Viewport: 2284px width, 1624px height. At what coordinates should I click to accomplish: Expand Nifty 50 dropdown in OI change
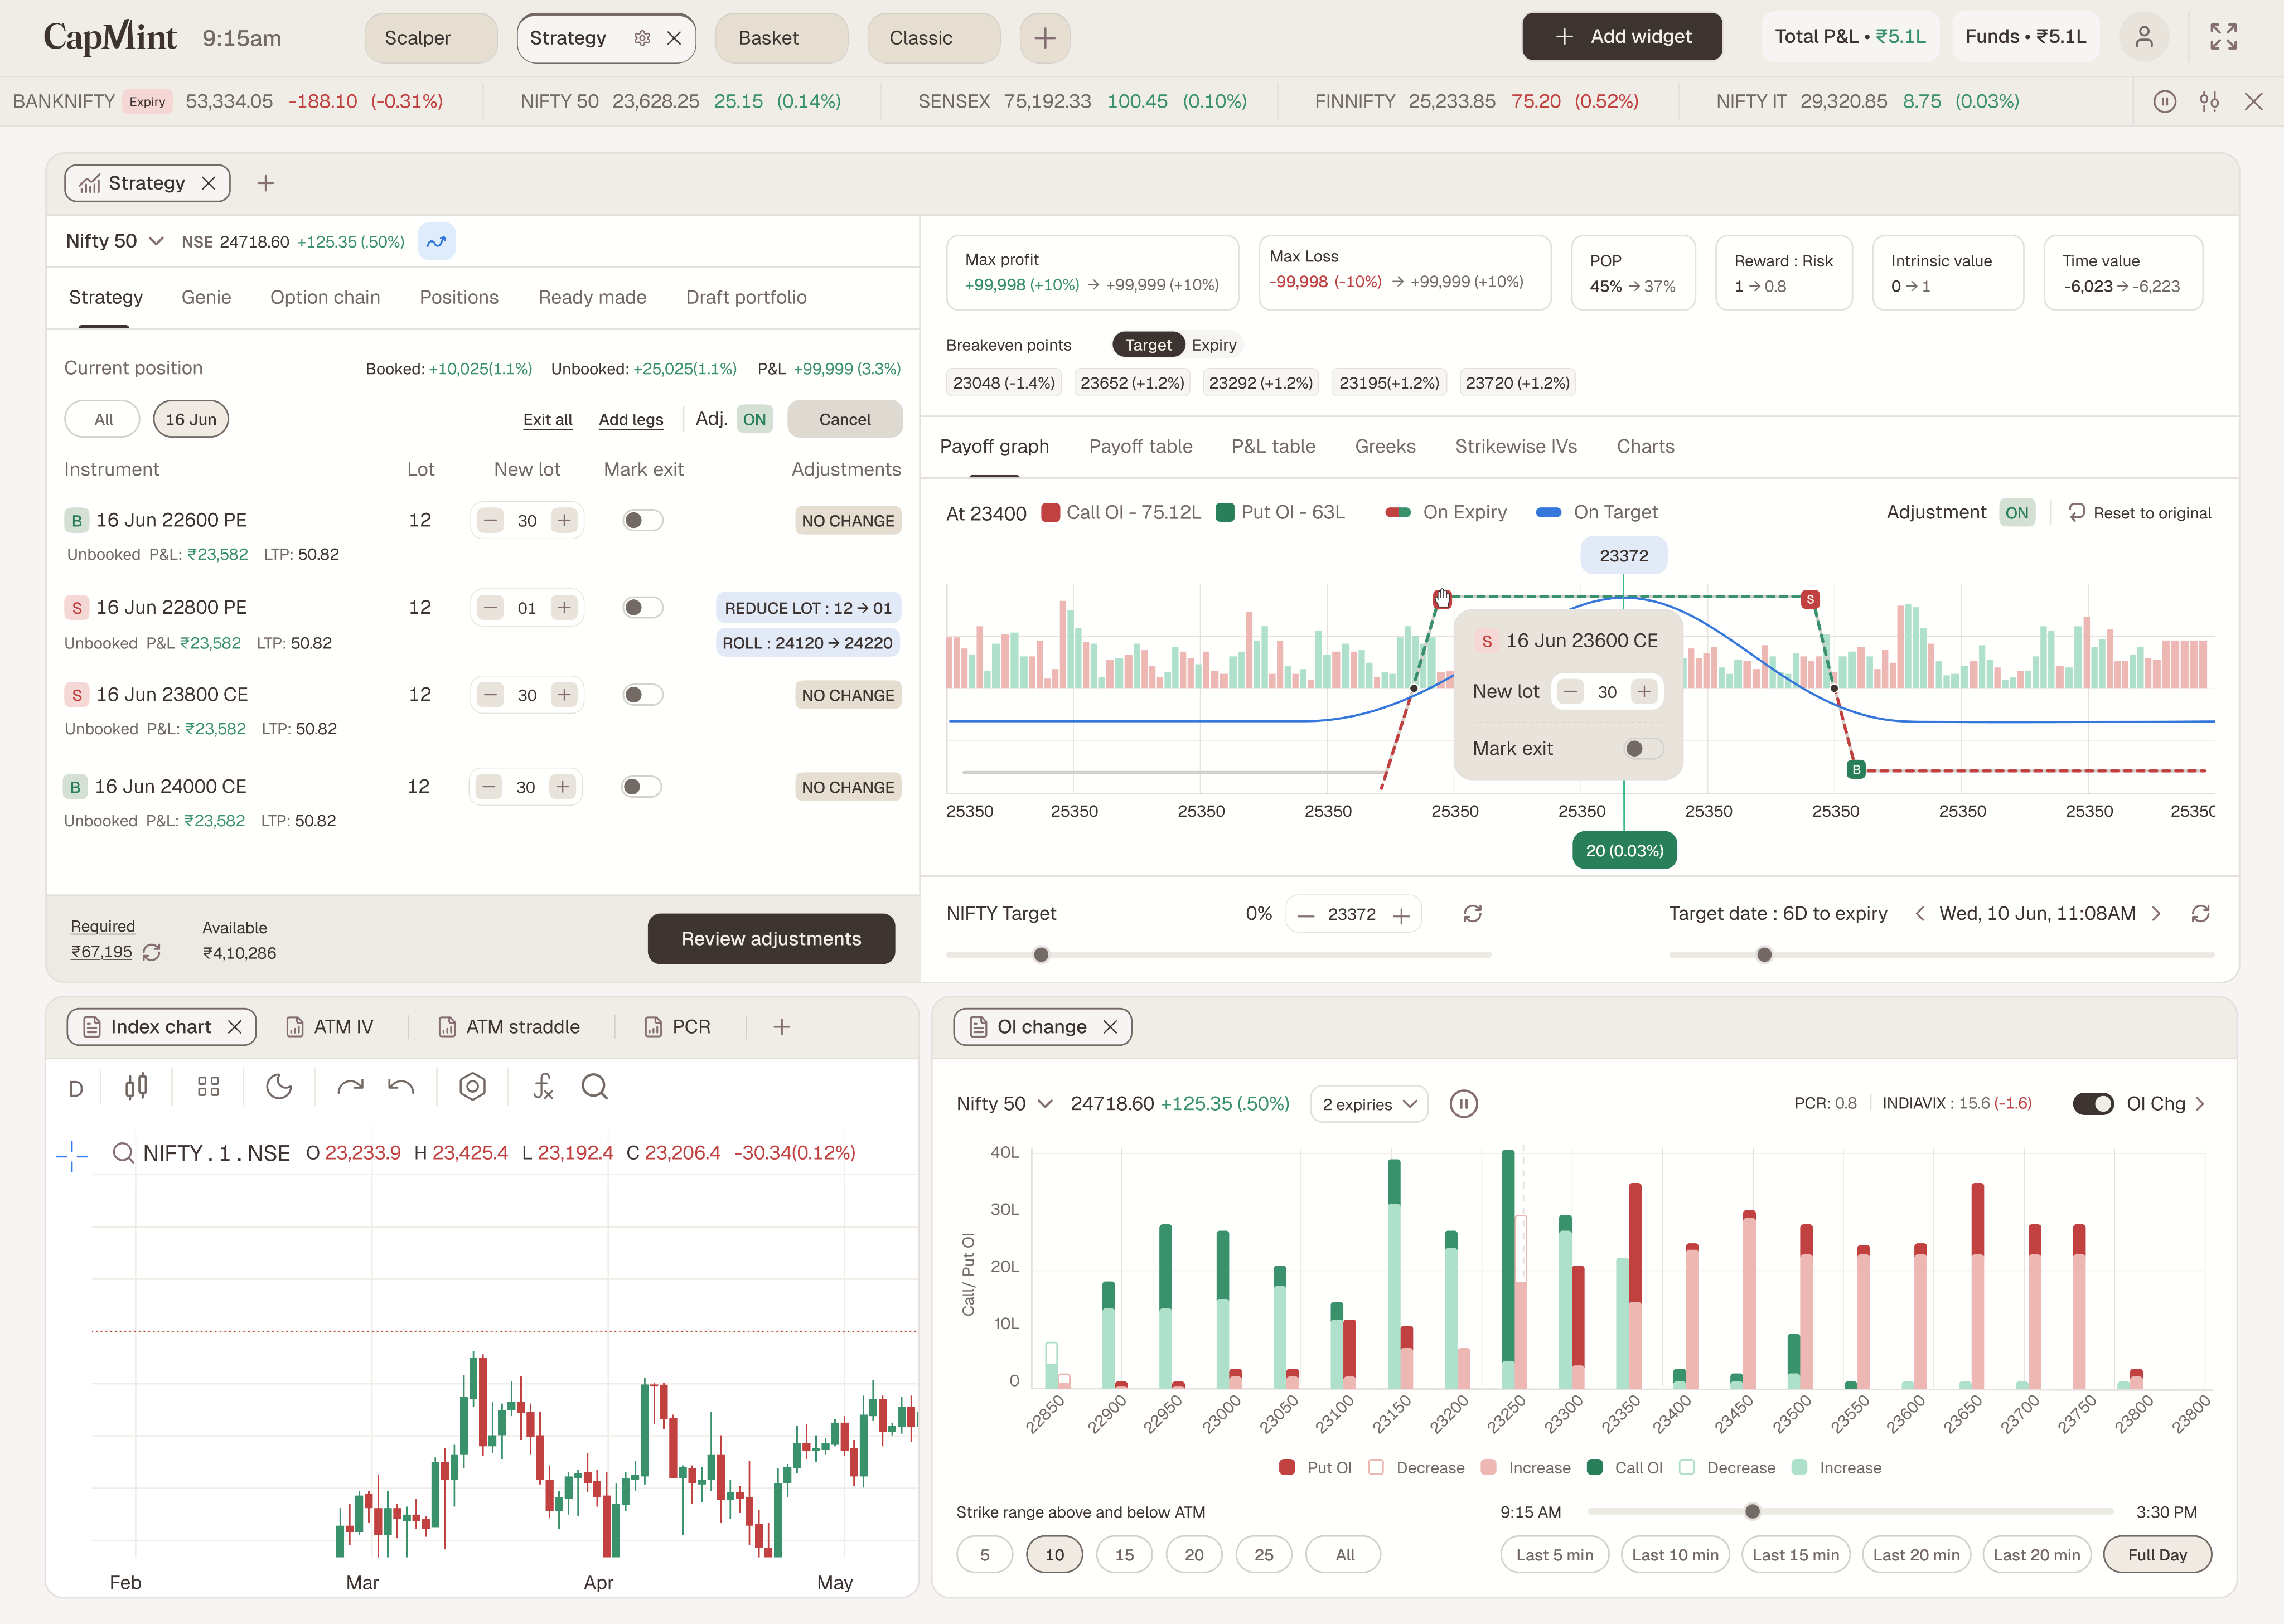click(x=1004, y=1104)
